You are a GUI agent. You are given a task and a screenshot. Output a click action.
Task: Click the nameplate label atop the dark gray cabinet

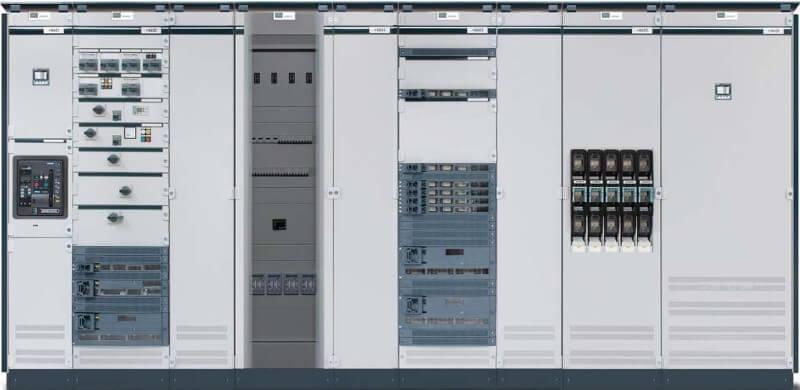pyautogui.click(x=284, y=16)
